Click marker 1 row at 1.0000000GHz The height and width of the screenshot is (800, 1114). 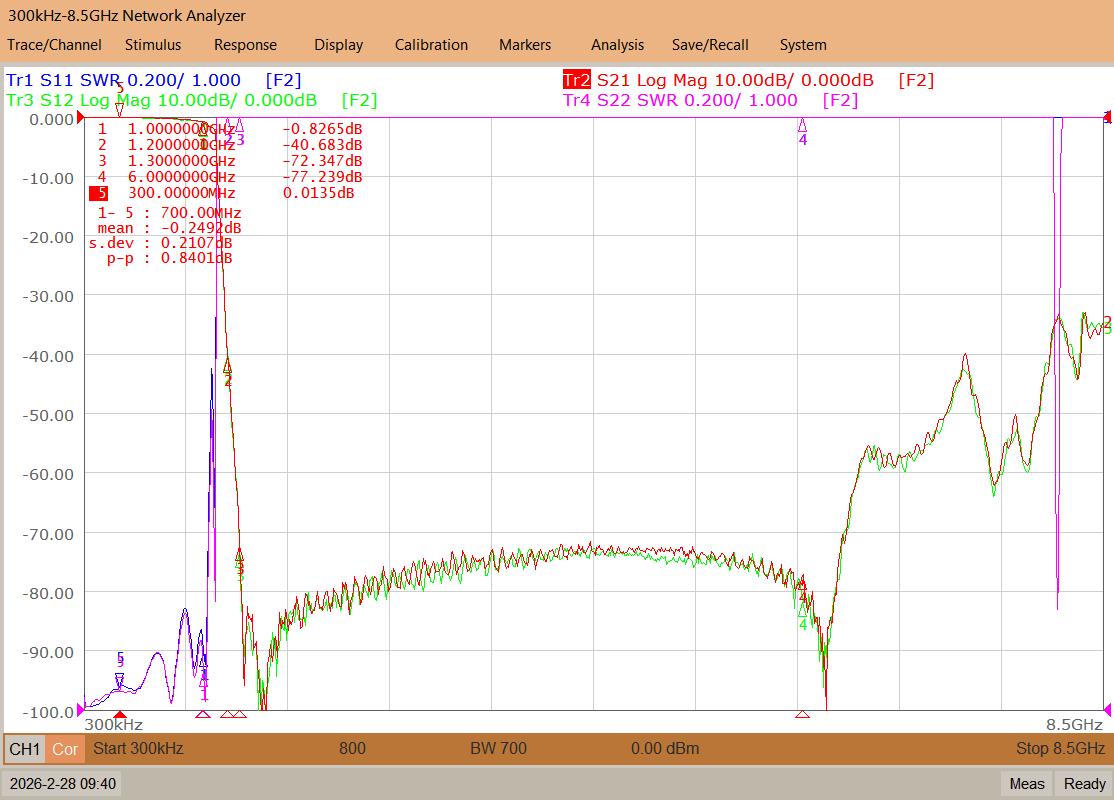point(229,129)
